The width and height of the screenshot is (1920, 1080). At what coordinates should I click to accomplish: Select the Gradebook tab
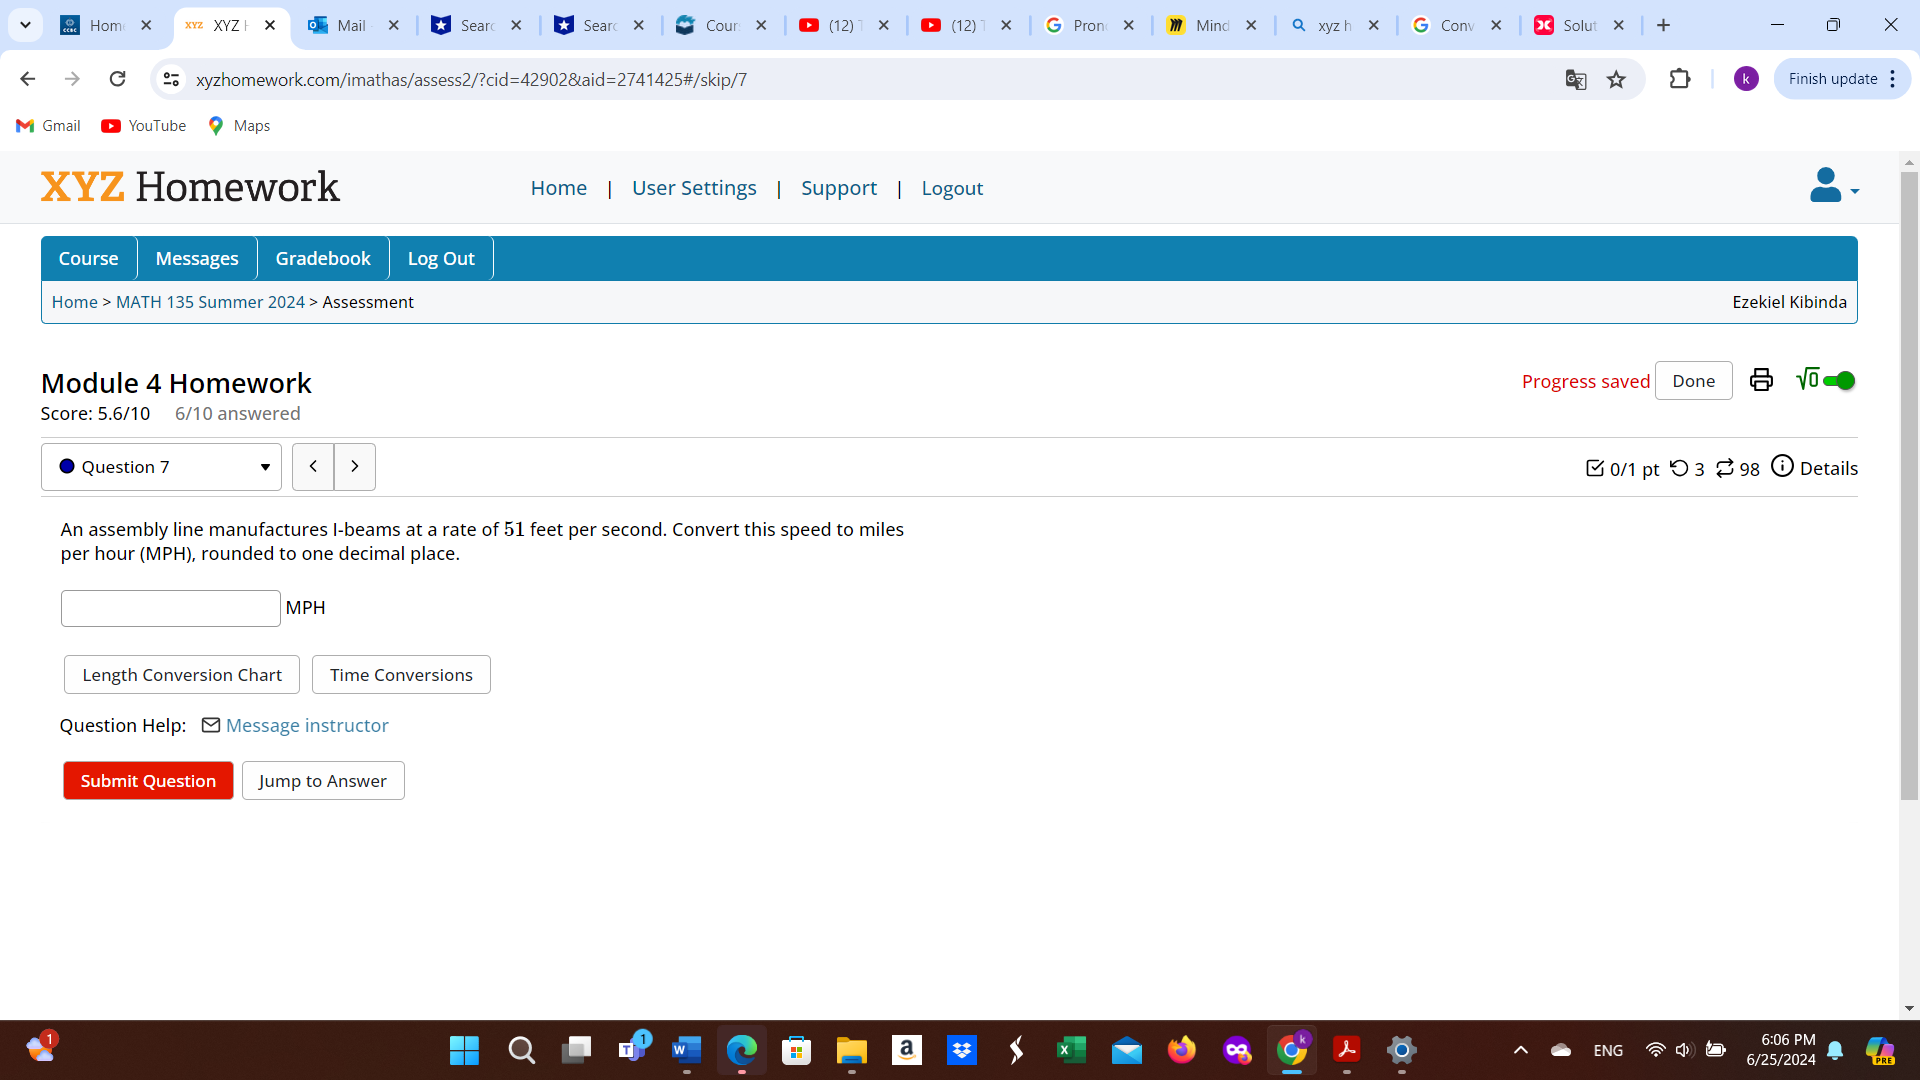click(x=322, y=257)
